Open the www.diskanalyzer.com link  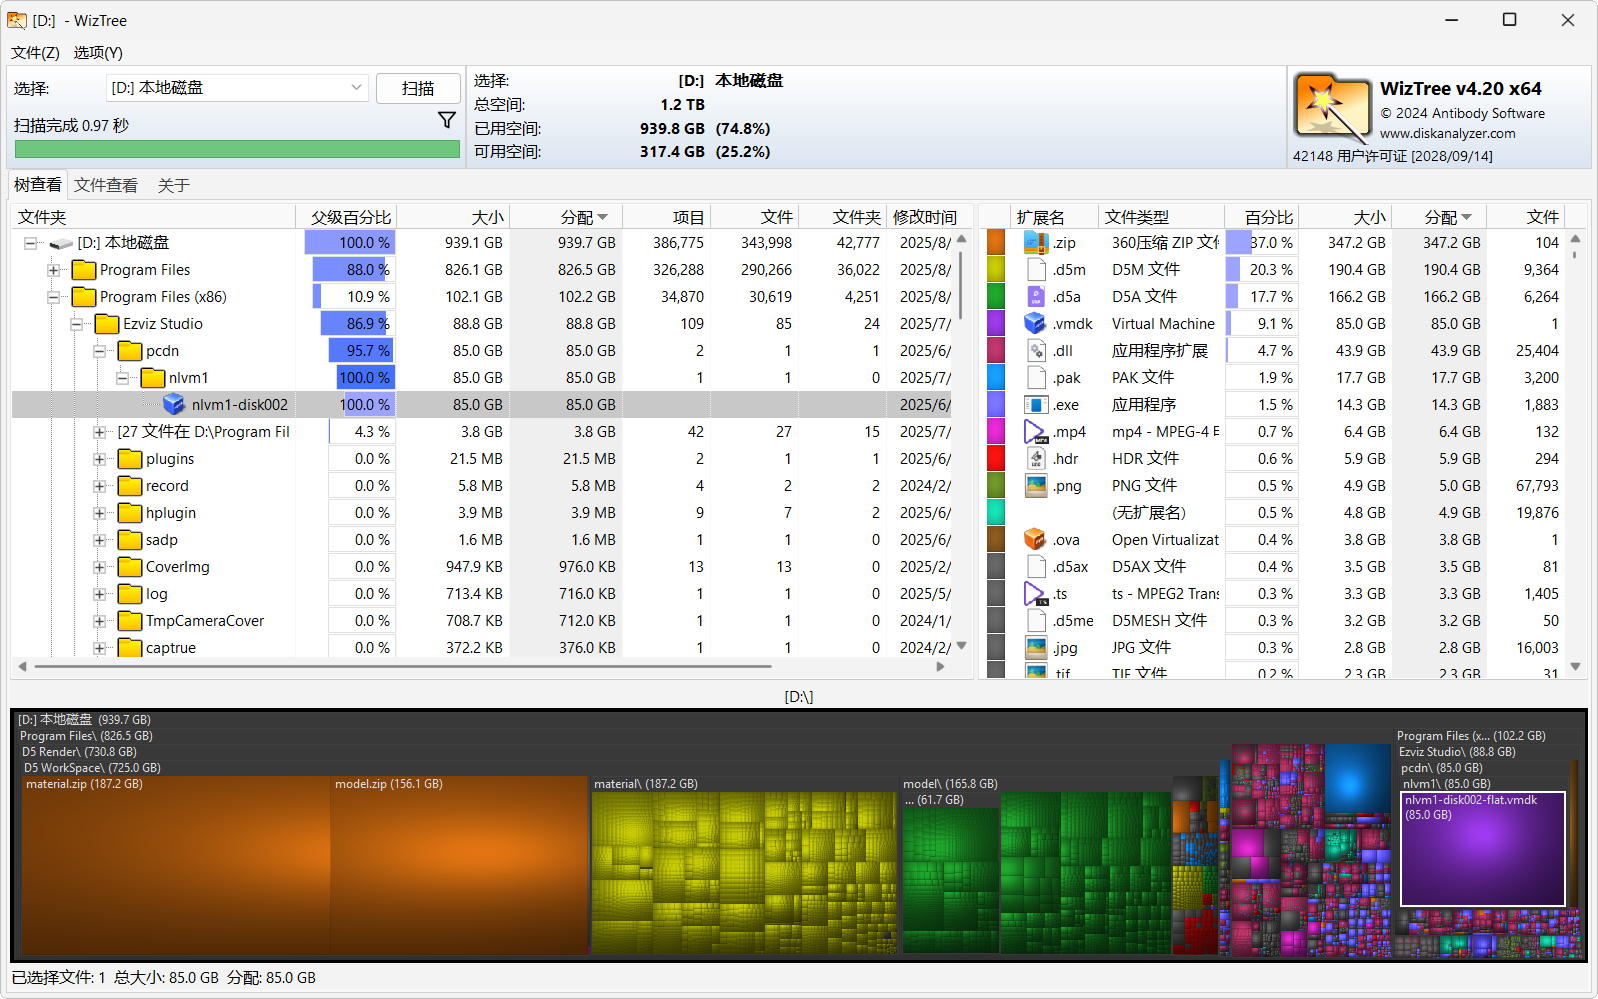point(1447,133)
